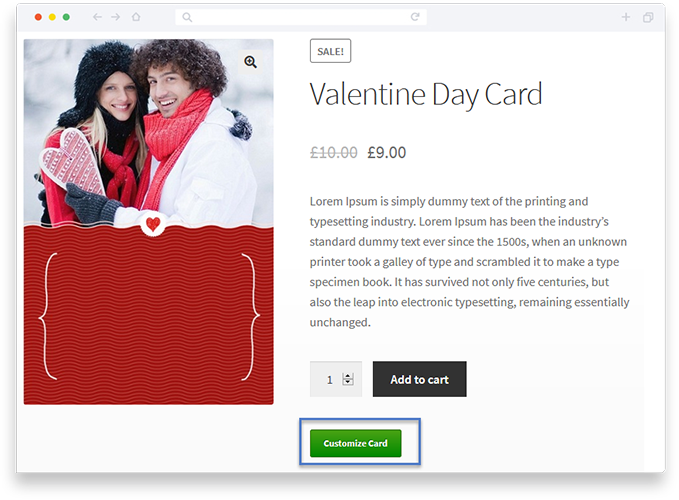The width and height of the screenshot is (679, 500).
Task: Click the red heart emblem on card
Action: point(153,224)
